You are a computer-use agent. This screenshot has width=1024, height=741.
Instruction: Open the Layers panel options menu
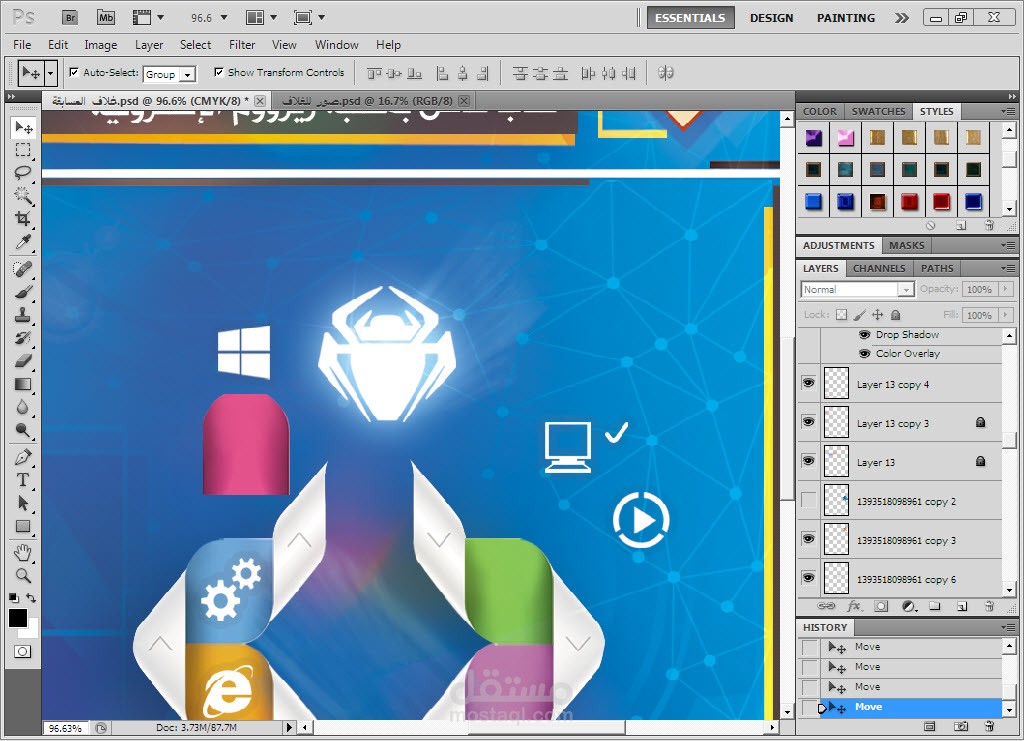coord(1008,268)
